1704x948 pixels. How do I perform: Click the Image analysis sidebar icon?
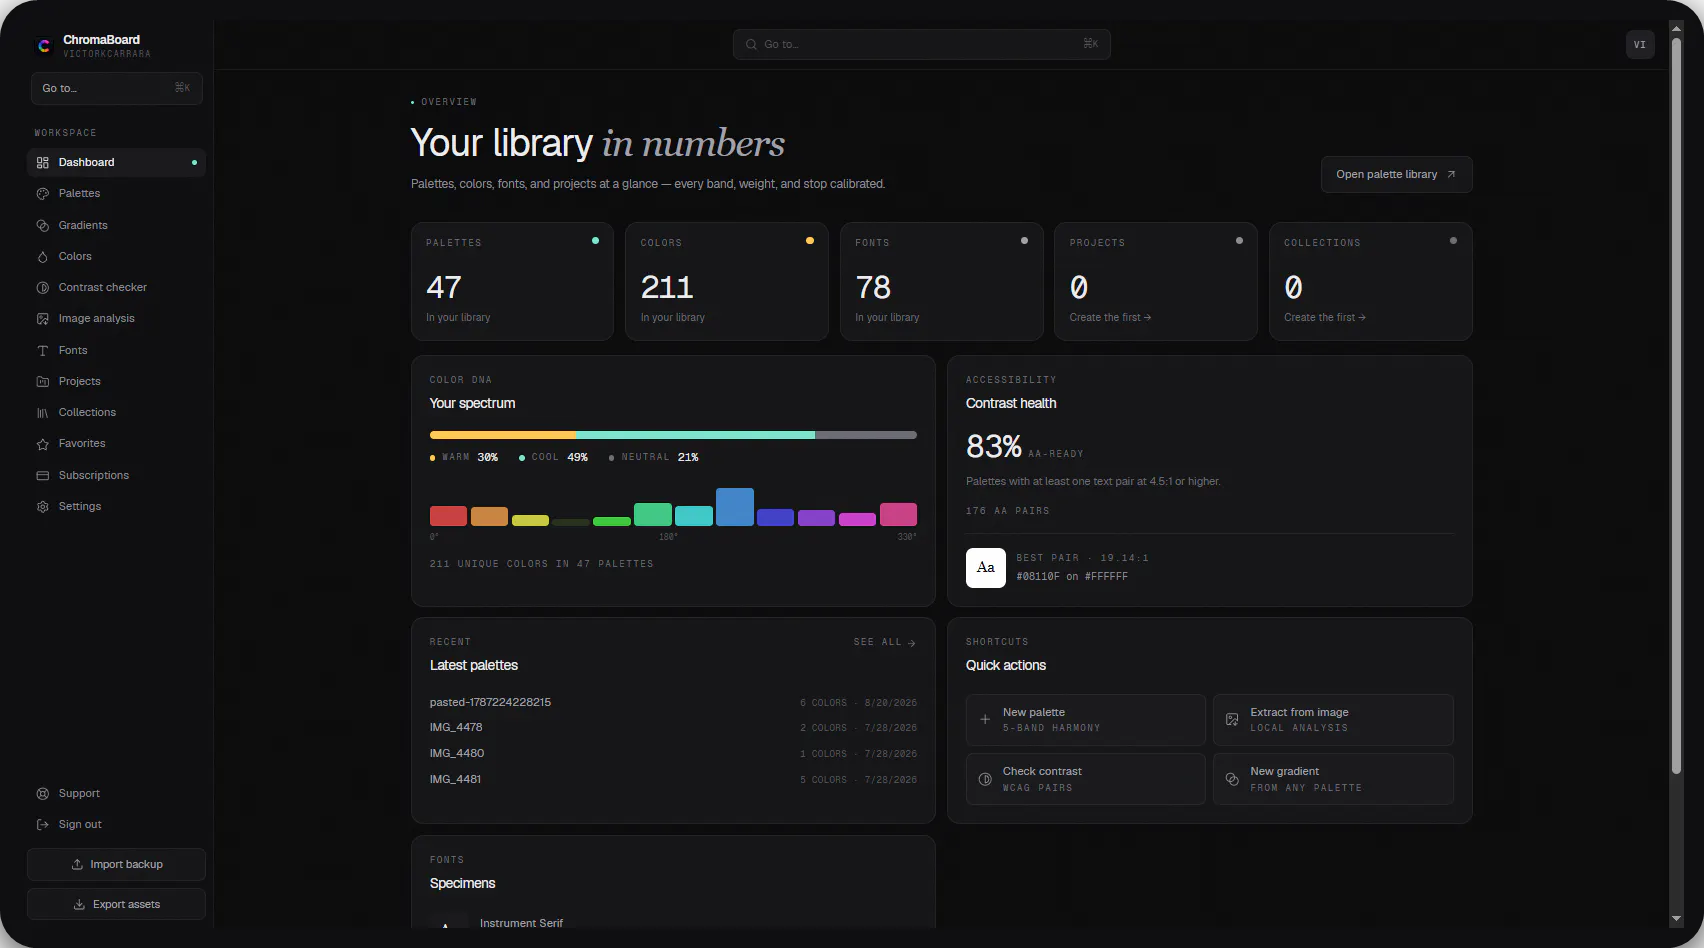(x=43, y=319)
